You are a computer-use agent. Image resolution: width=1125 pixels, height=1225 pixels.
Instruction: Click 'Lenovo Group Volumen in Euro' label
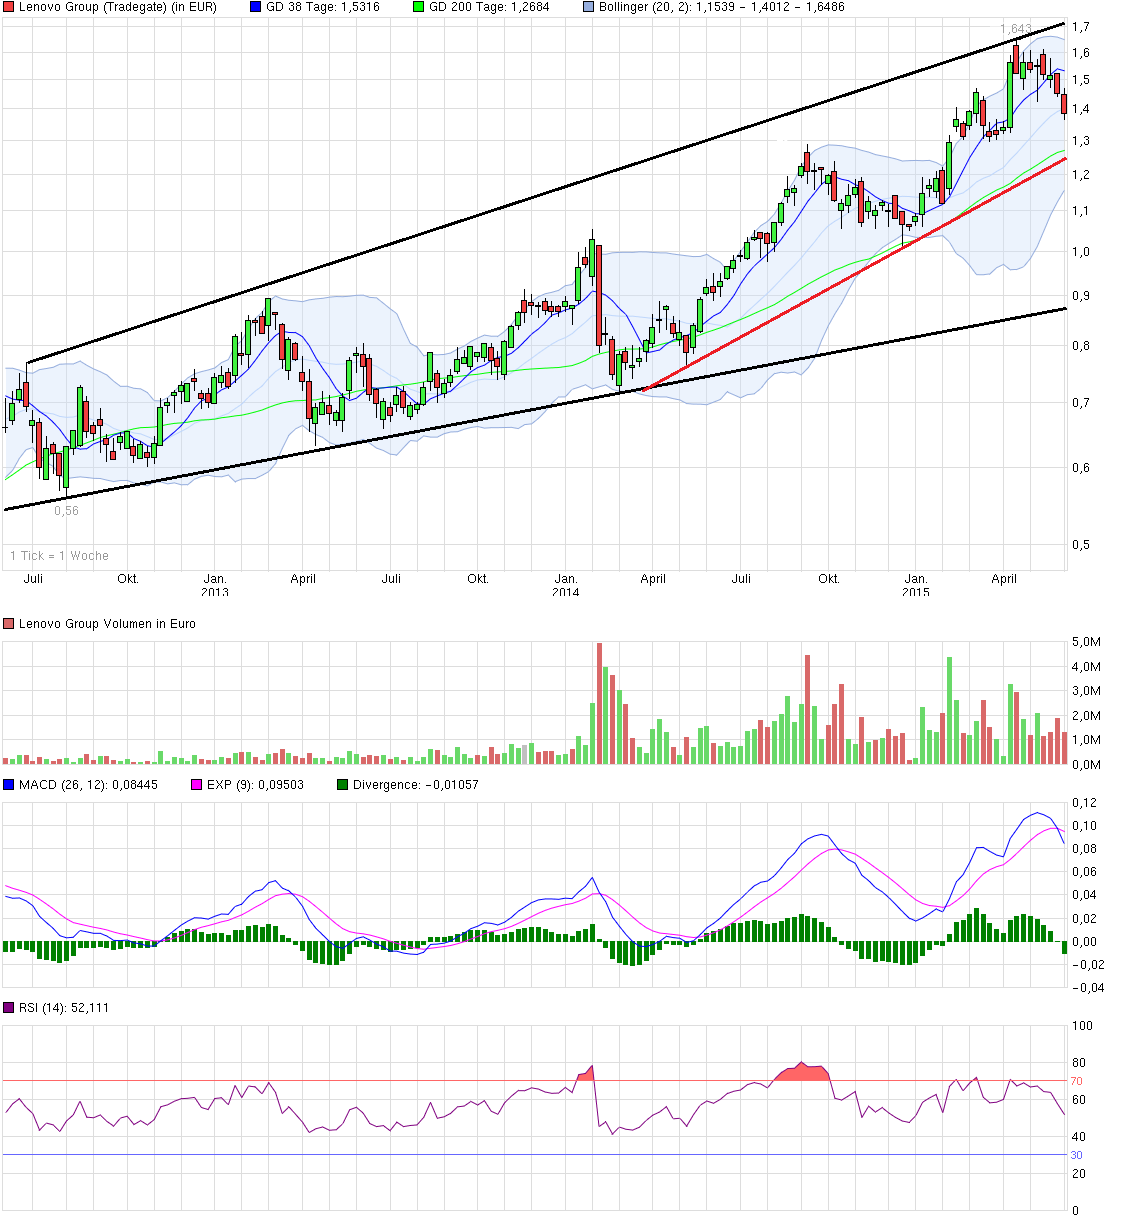[107, 624]
